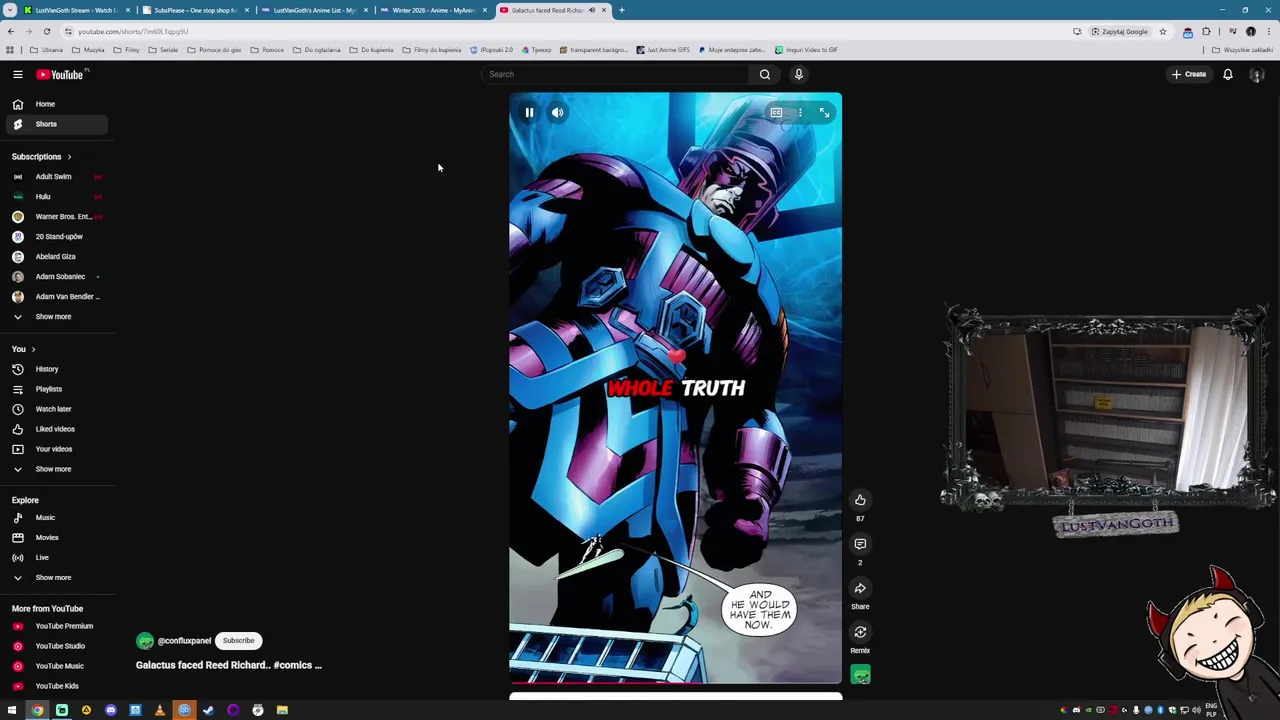This screenshot has height=720, width=1280.
Task: Open the Create button
Action: pos(1189,74)
